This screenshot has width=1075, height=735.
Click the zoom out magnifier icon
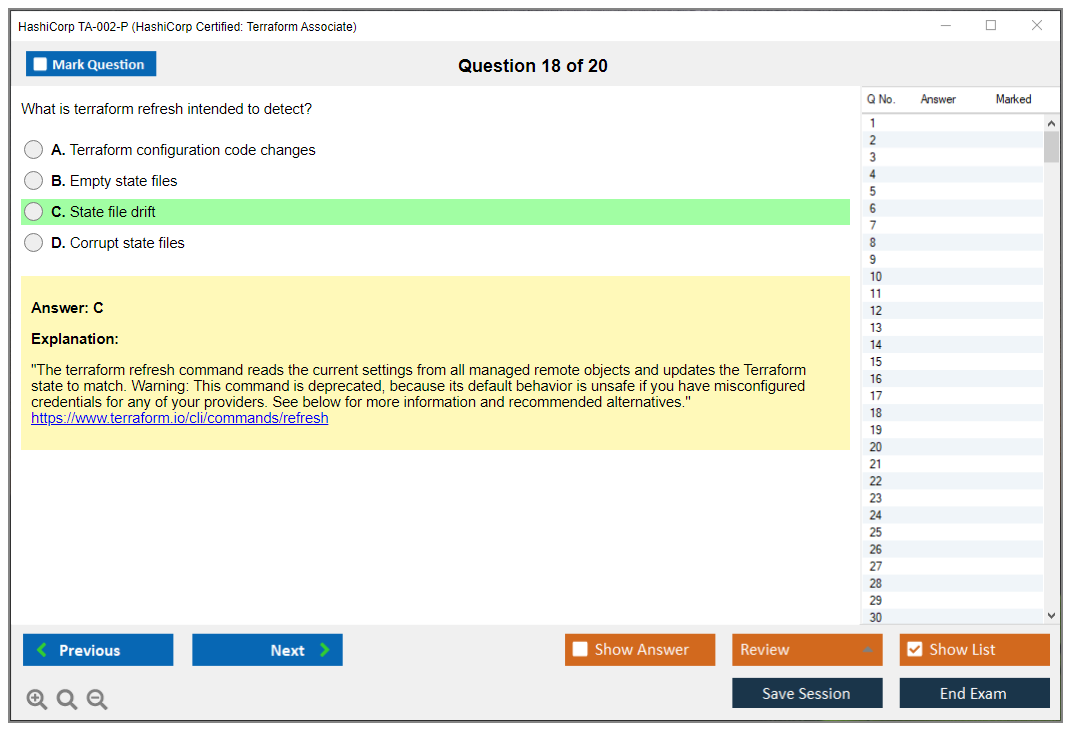pyautogui.click(x=97, y=700)
